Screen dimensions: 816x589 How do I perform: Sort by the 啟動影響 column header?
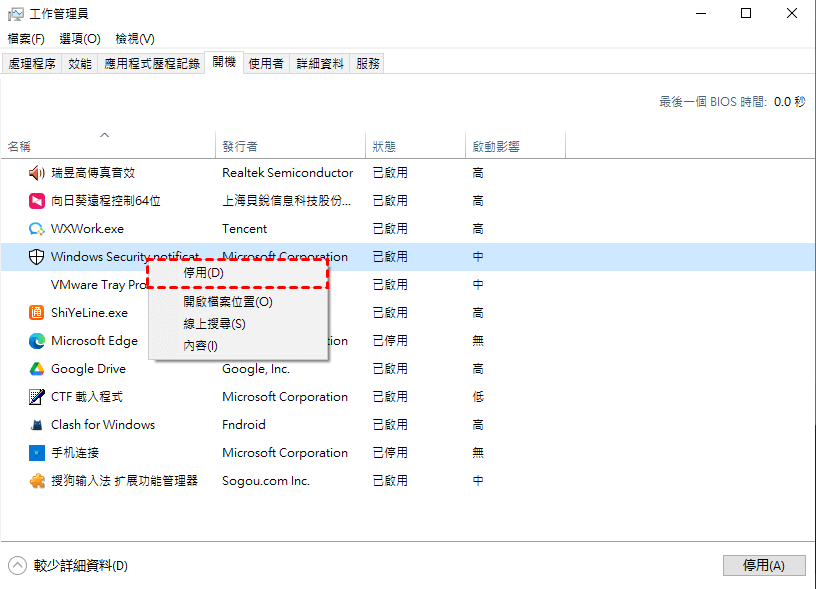pyautogui.click(x=515, y=146)
